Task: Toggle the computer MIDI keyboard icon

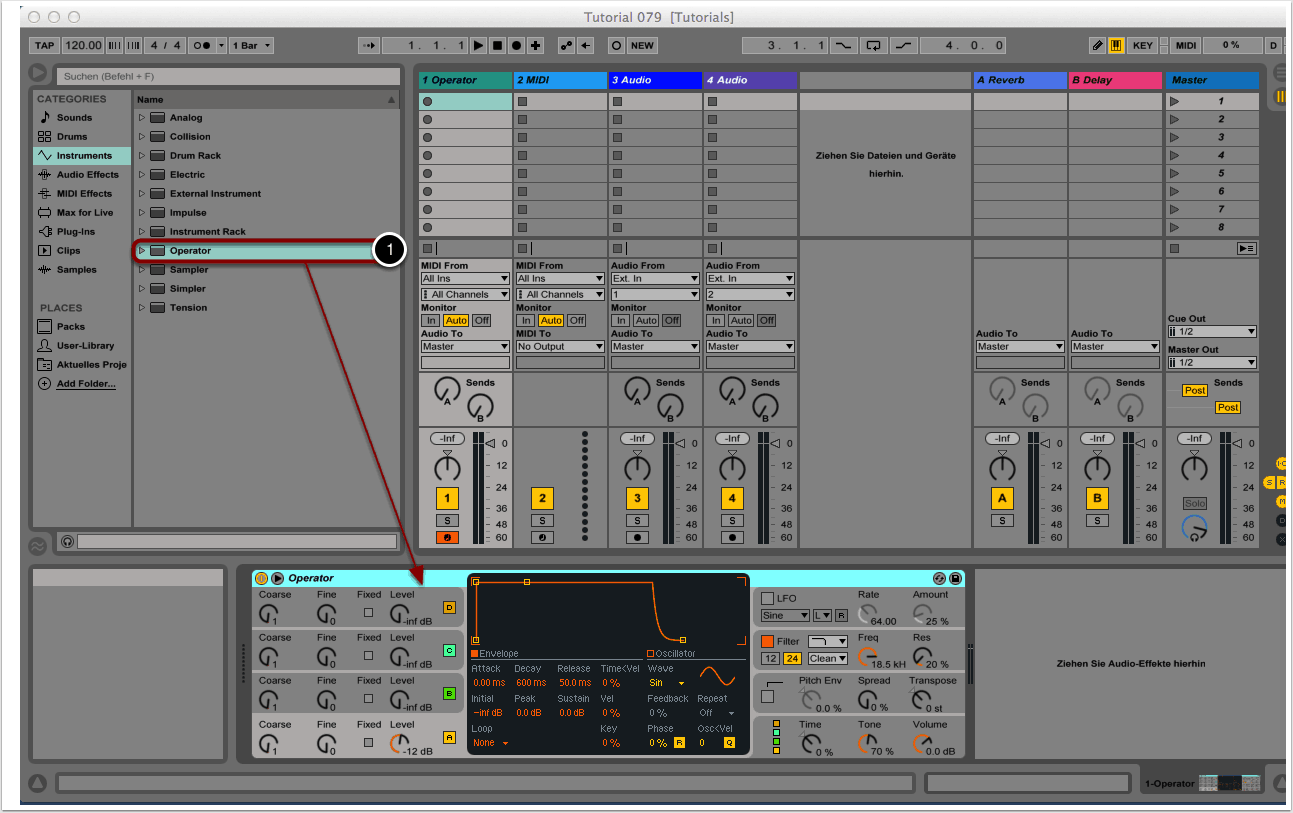Action: click(1116, 45)
